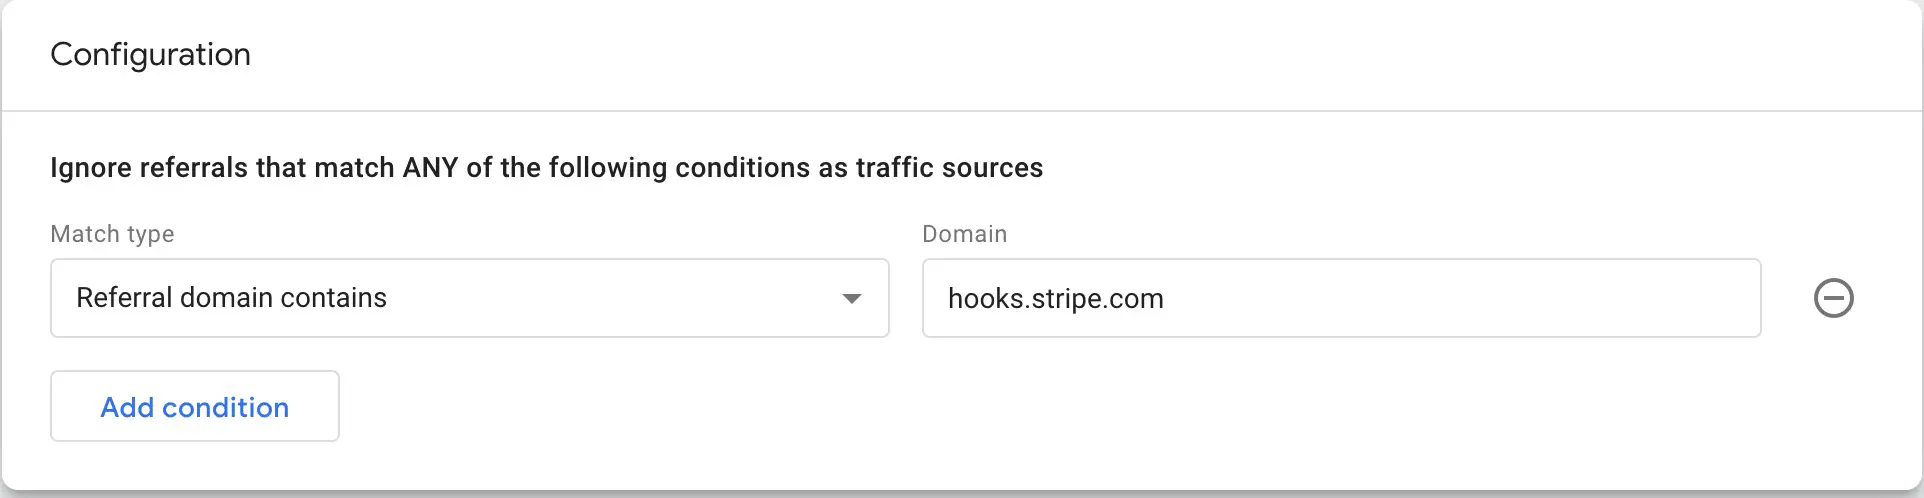Click the 'Referral domain contains' text

(231, 298)
